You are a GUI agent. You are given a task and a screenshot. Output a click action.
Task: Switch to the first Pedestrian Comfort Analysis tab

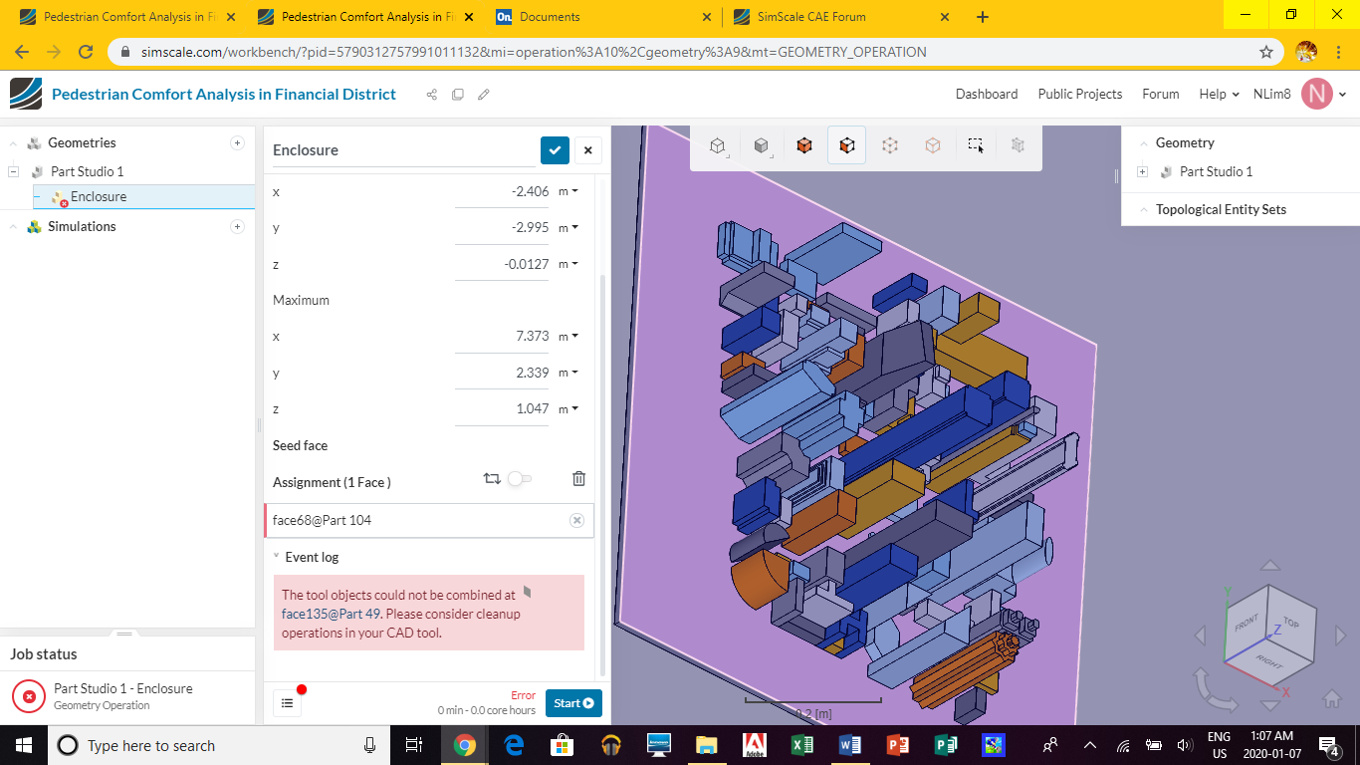coord(127,17)
